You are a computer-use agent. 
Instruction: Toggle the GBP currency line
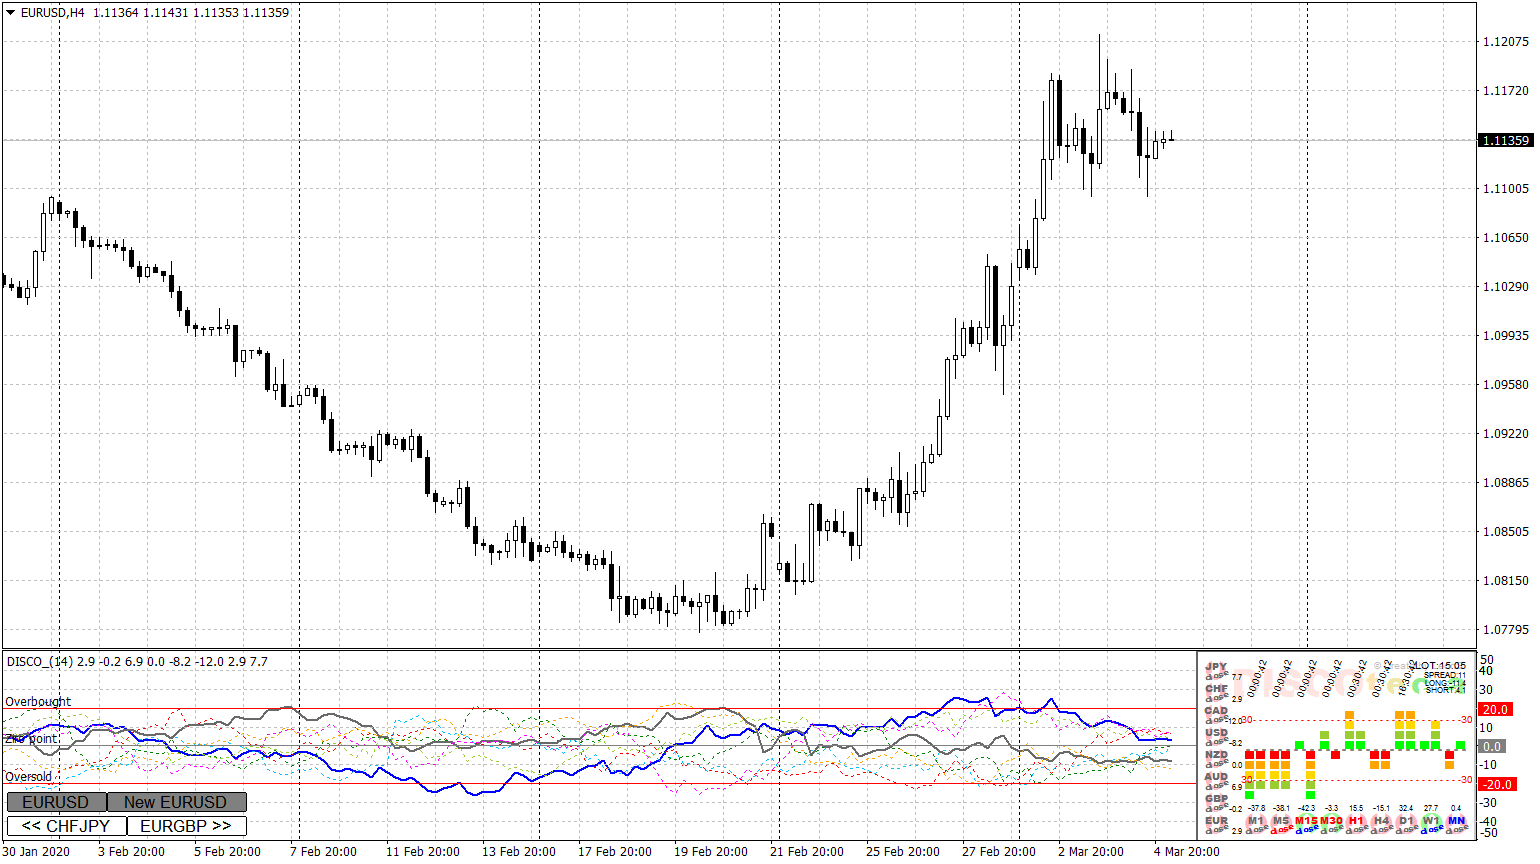pyautogui.click(x=1216, y=798)
